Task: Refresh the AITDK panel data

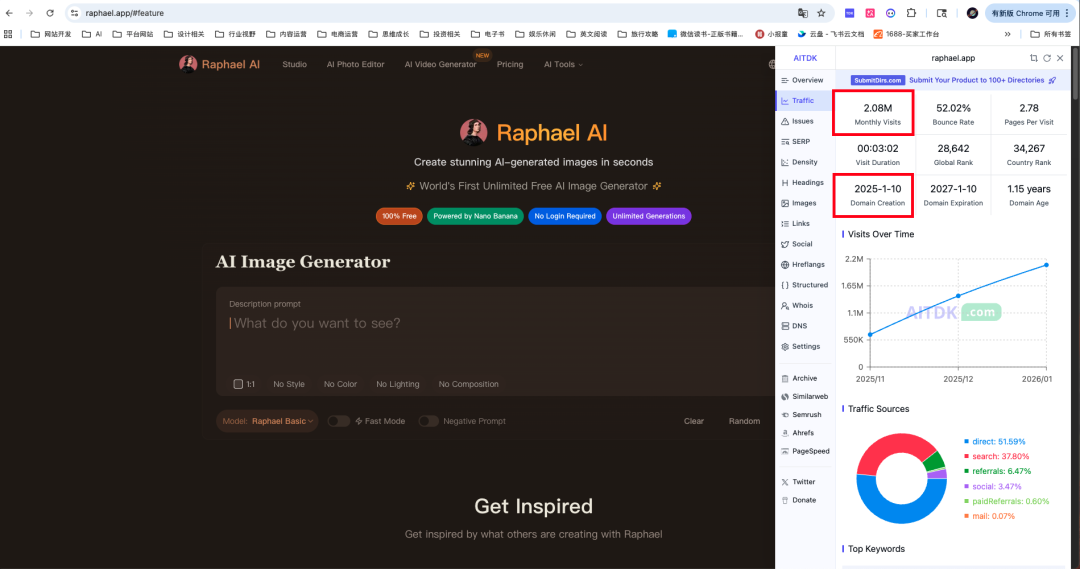Action: point(1047,59)
